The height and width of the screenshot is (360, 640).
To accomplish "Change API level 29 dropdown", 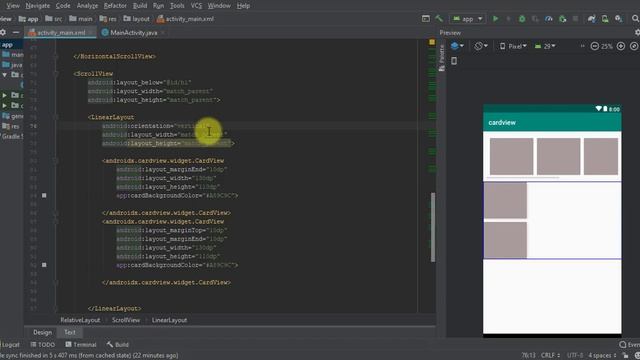I will [545, 46].
